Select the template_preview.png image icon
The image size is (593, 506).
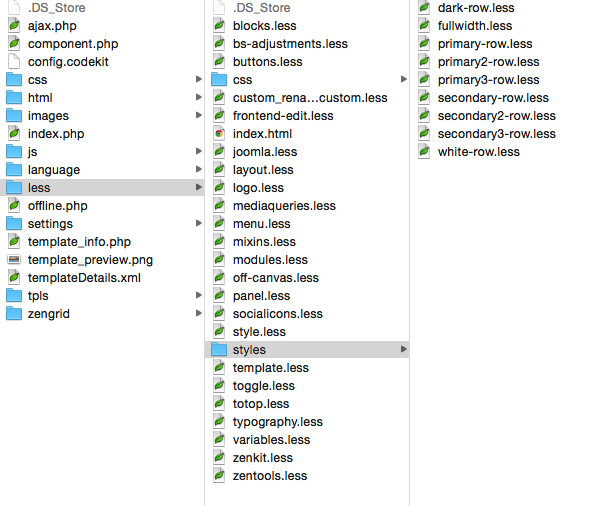[x=14, y=259]
